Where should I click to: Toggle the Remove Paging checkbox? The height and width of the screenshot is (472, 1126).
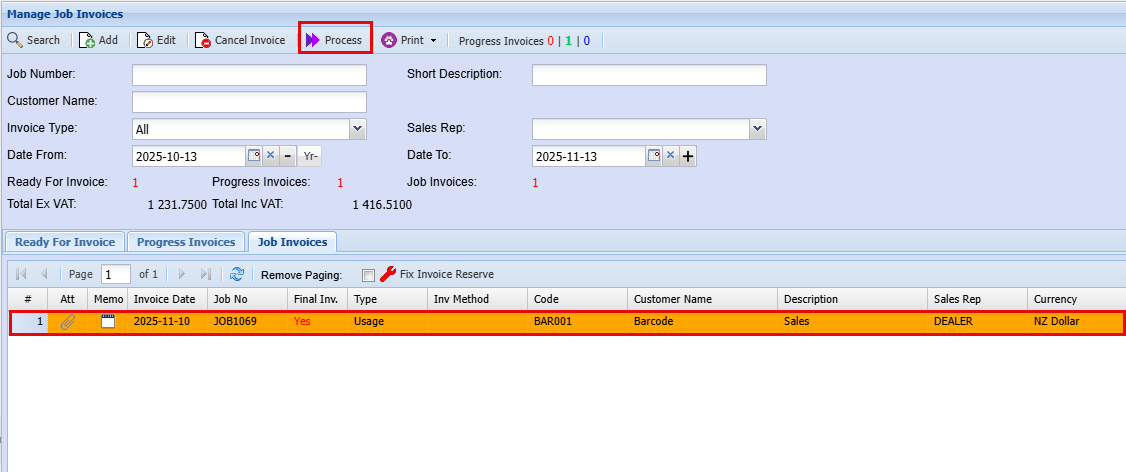368,274
